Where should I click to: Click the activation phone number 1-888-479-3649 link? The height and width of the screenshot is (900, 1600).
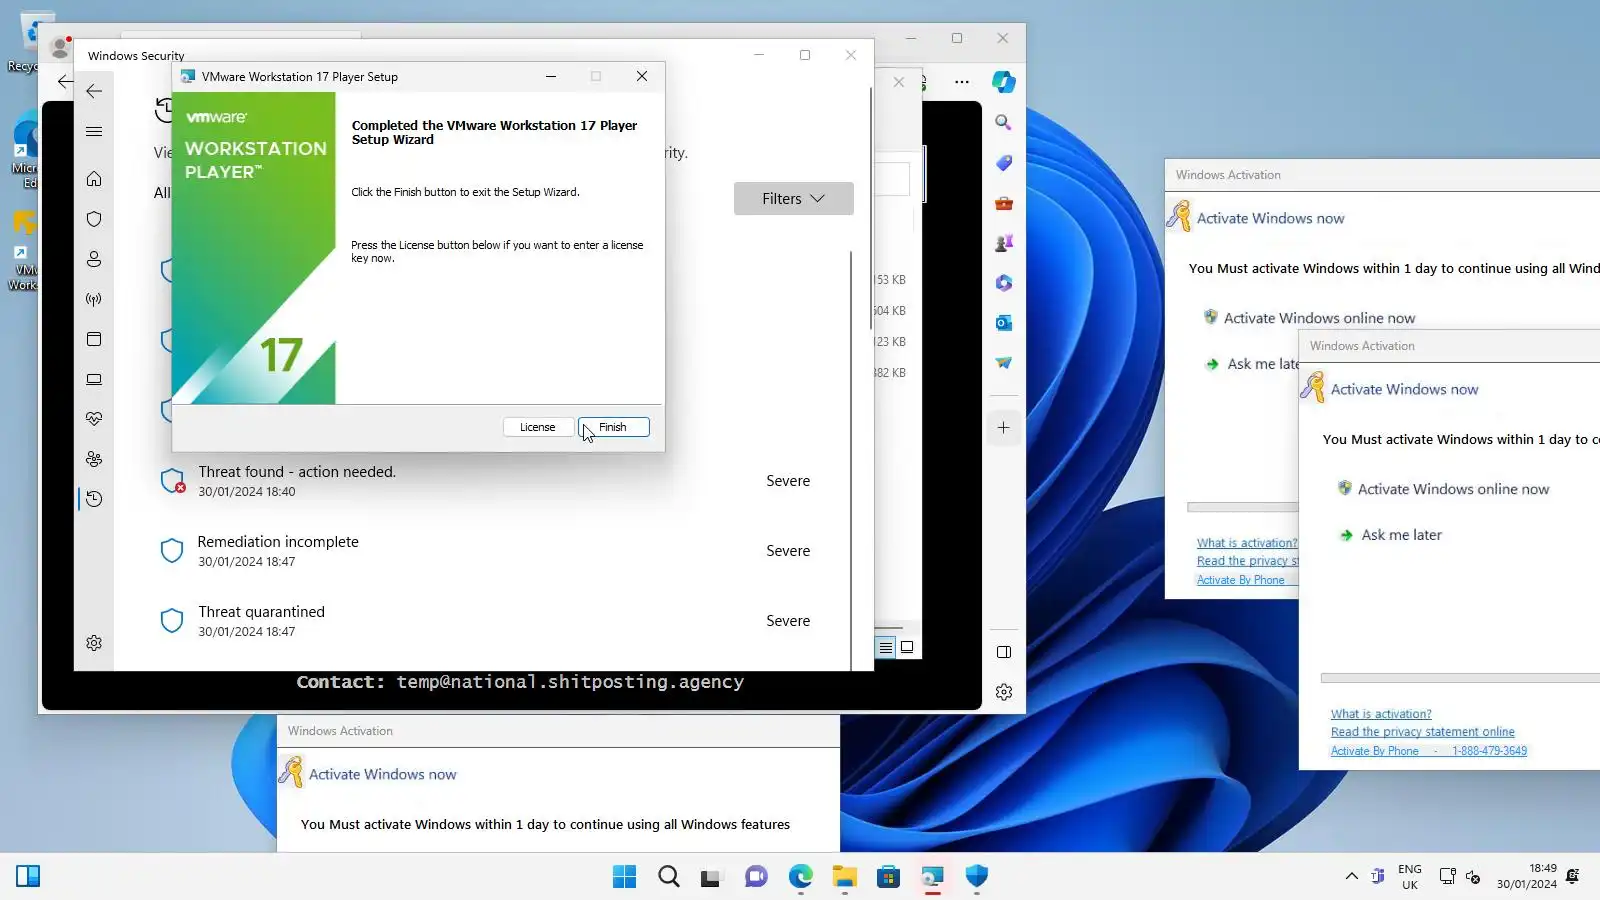1490,751
